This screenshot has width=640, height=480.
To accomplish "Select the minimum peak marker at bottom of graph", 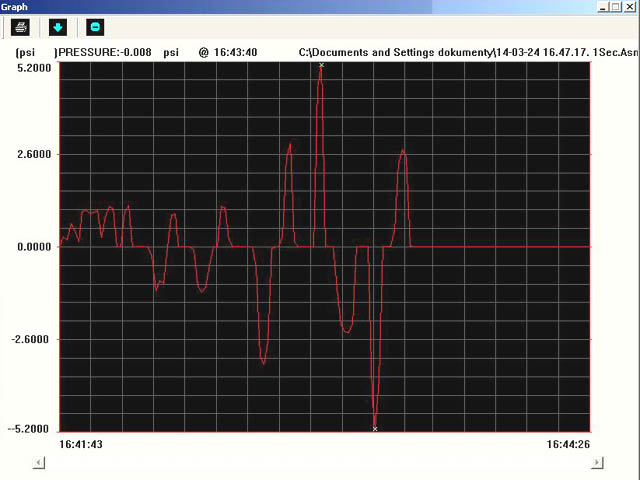I will [375, 429].
